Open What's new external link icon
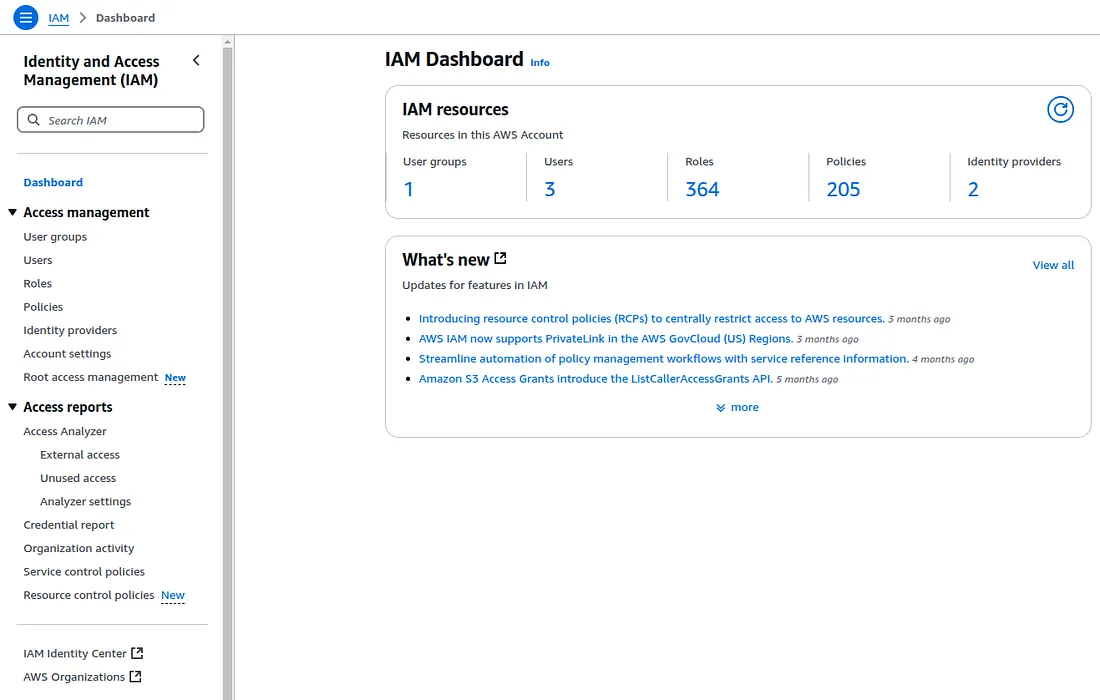Viewport: 1100px width, 700px height. point(500,259)
